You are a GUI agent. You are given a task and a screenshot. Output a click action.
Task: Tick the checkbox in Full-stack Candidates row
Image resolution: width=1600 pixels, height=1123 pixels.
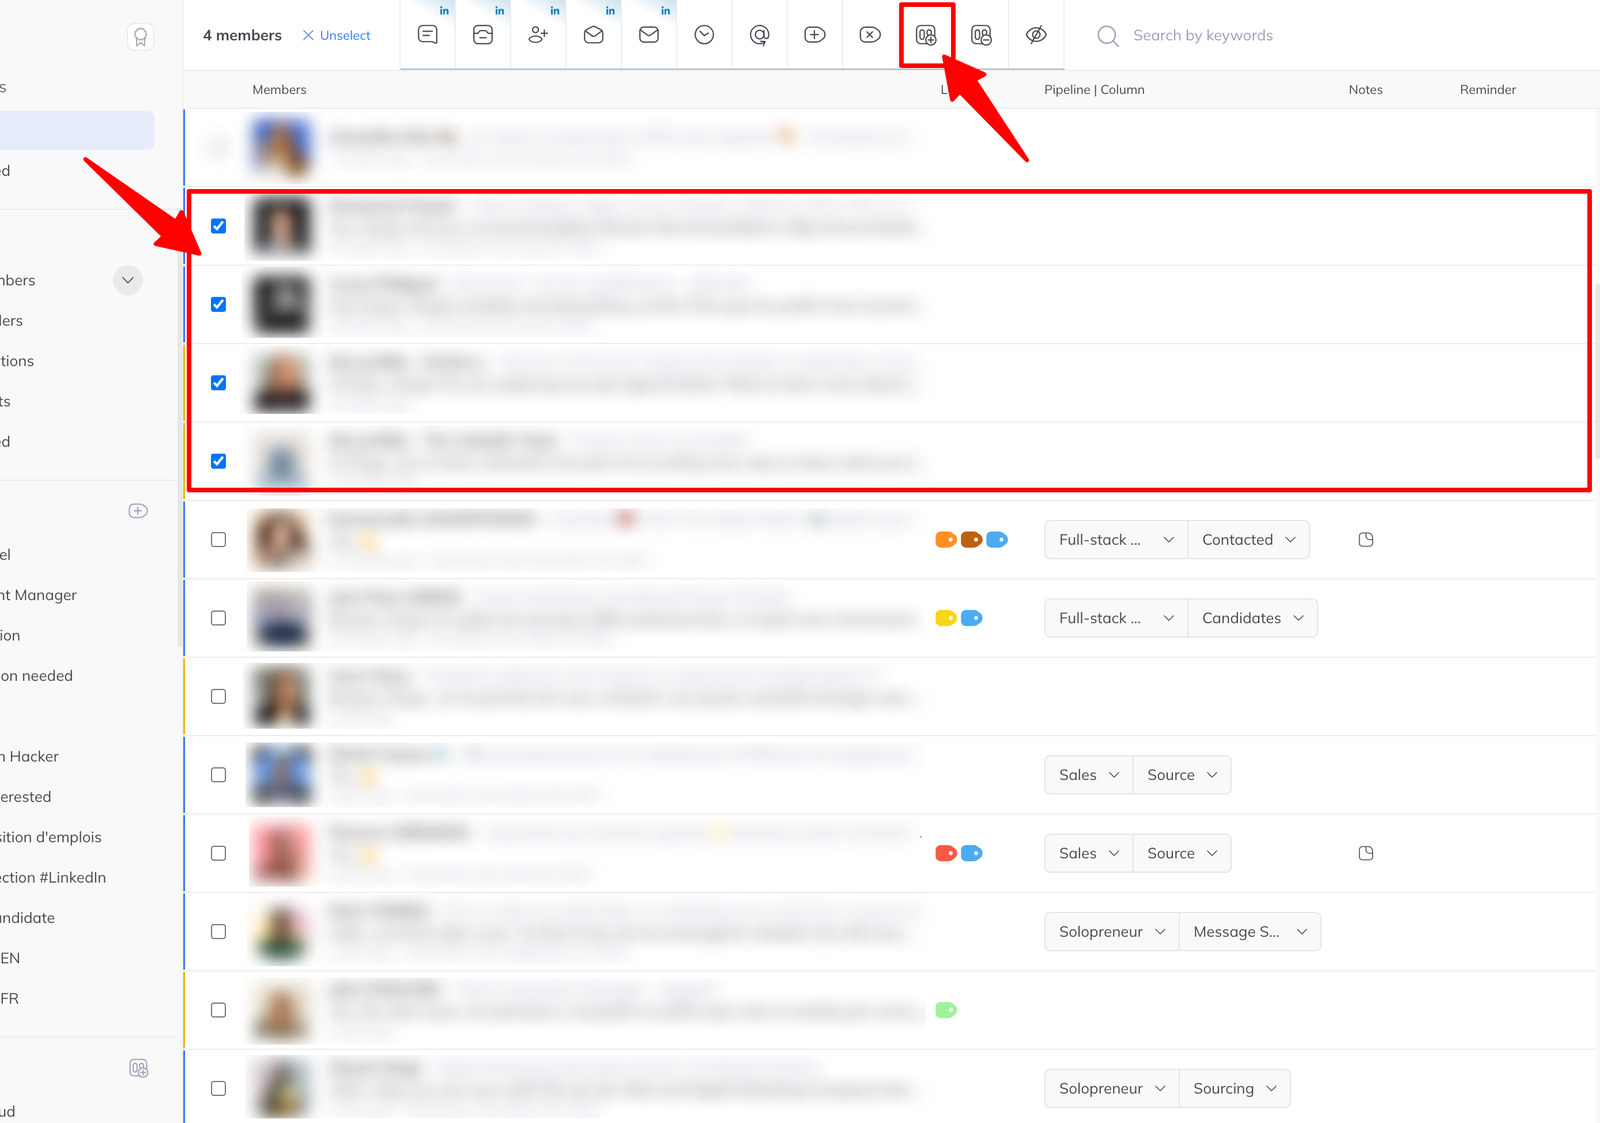tap(218, 618)
